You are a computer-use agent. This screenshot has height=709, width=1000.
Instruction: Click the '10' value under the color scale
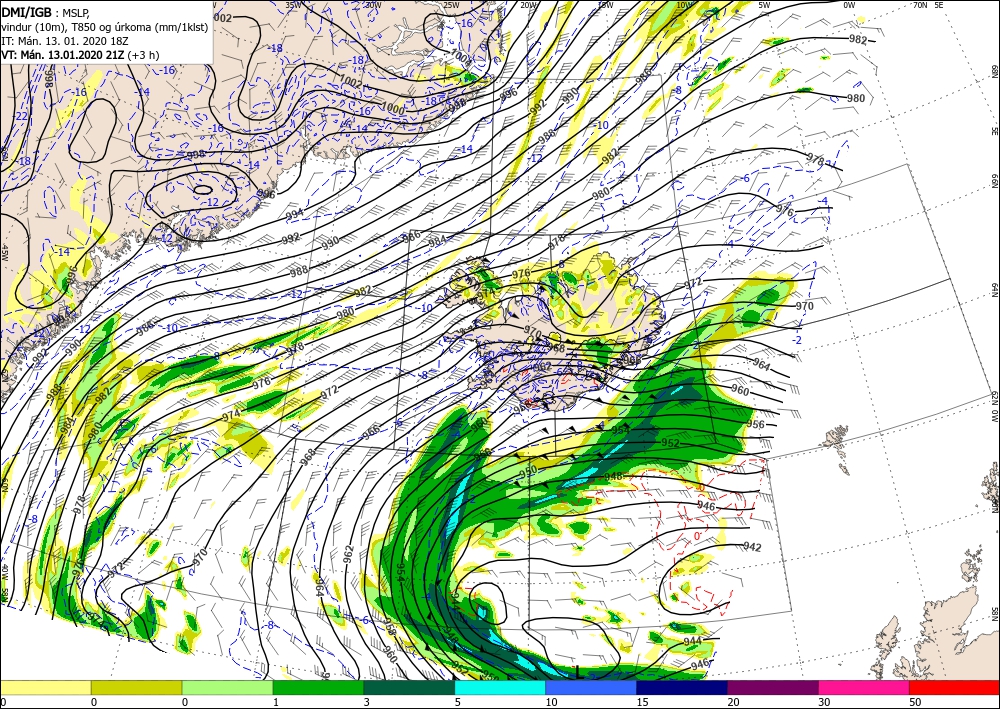tap(551, 702)
